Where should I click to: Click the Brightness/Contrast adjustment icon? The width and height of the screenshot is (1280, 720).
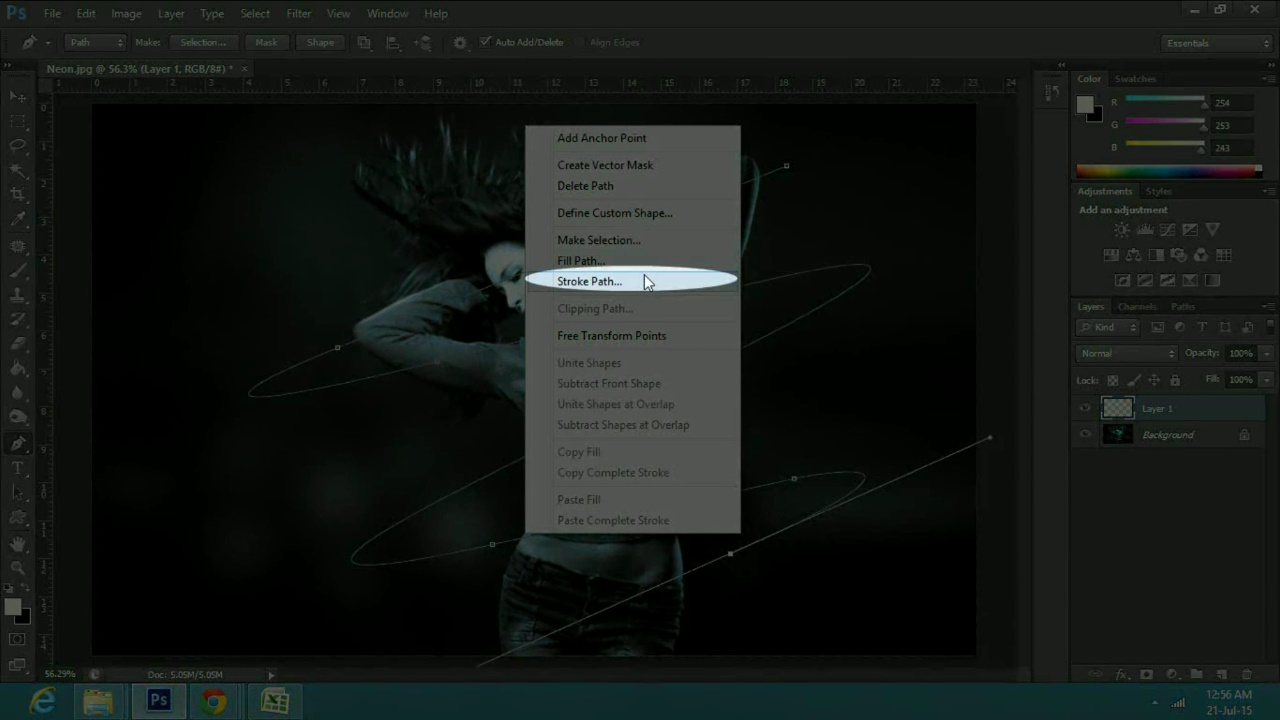[1122, 231]
